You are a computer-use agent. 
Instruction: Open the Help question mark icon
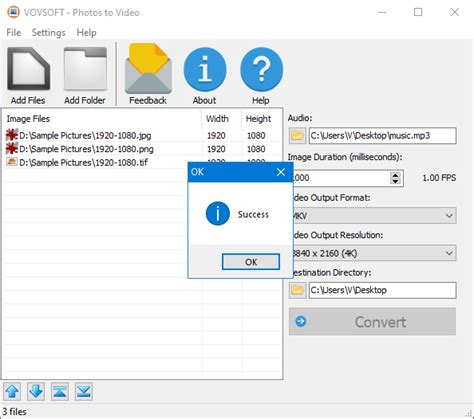(261, 69)
